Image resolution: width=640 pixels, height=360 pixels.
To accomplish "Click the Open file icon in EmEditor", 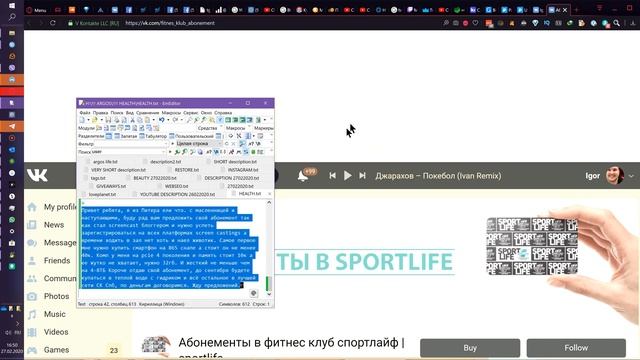I will click(95, 120).
